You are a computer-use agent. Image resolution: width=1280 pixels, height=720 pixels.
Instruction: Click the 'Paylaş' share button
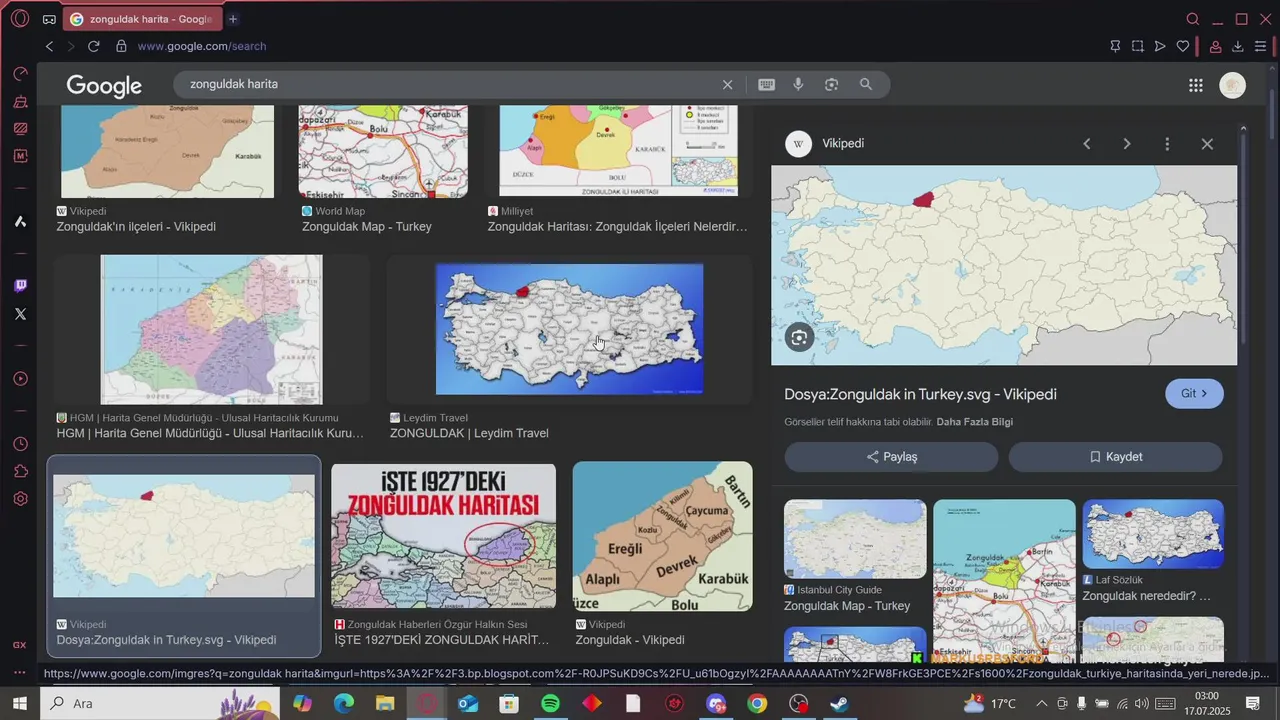891,457
